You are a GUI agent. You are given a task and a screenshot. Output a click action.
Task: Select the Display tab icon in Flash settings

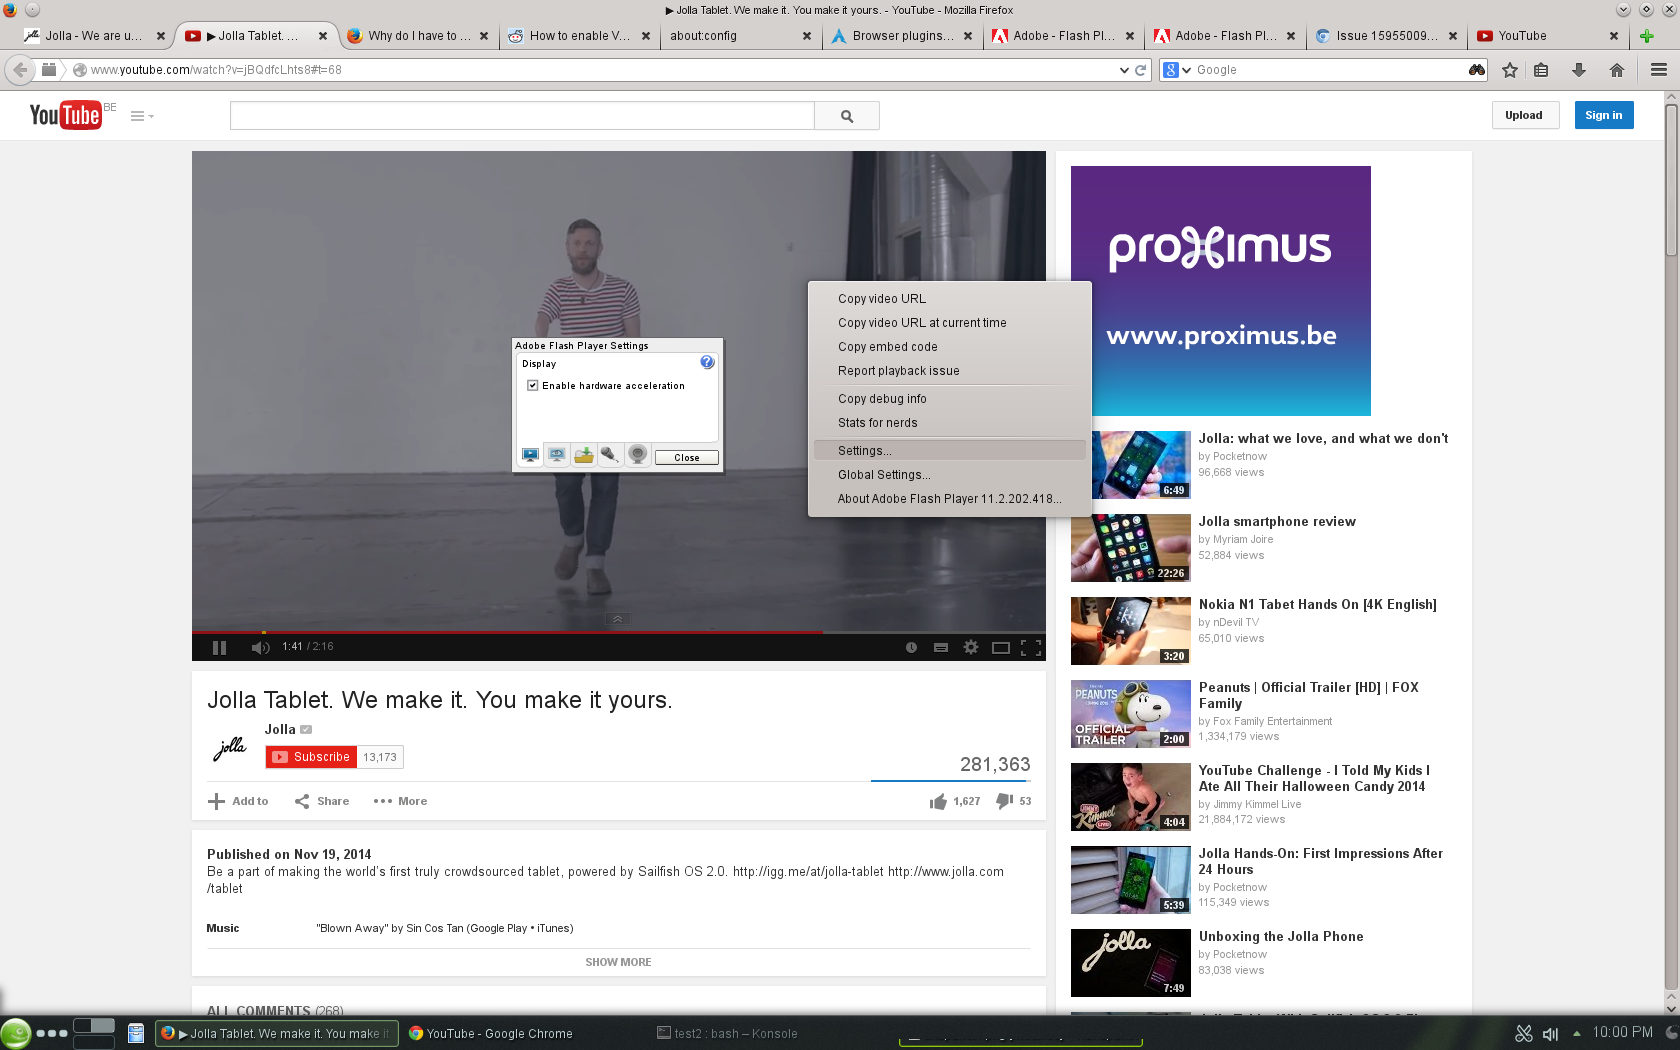click(x=530, y=455)
